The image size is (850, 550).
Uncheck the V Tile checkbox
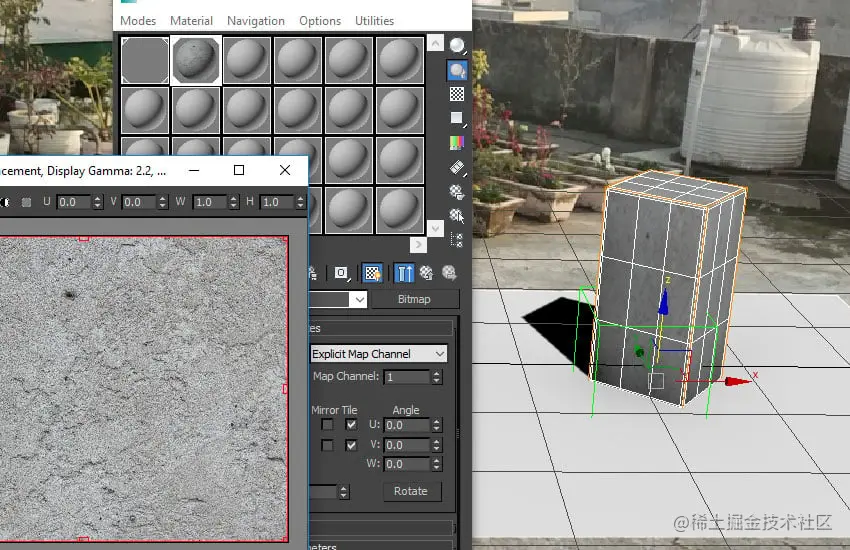tap(351, 445)
